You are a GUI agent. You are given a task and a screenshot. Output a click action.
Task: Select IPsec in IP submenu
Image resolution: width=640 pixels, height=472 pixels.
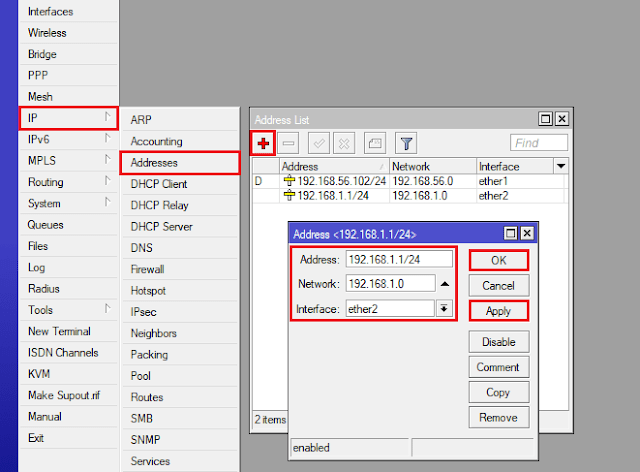(180, 312)
